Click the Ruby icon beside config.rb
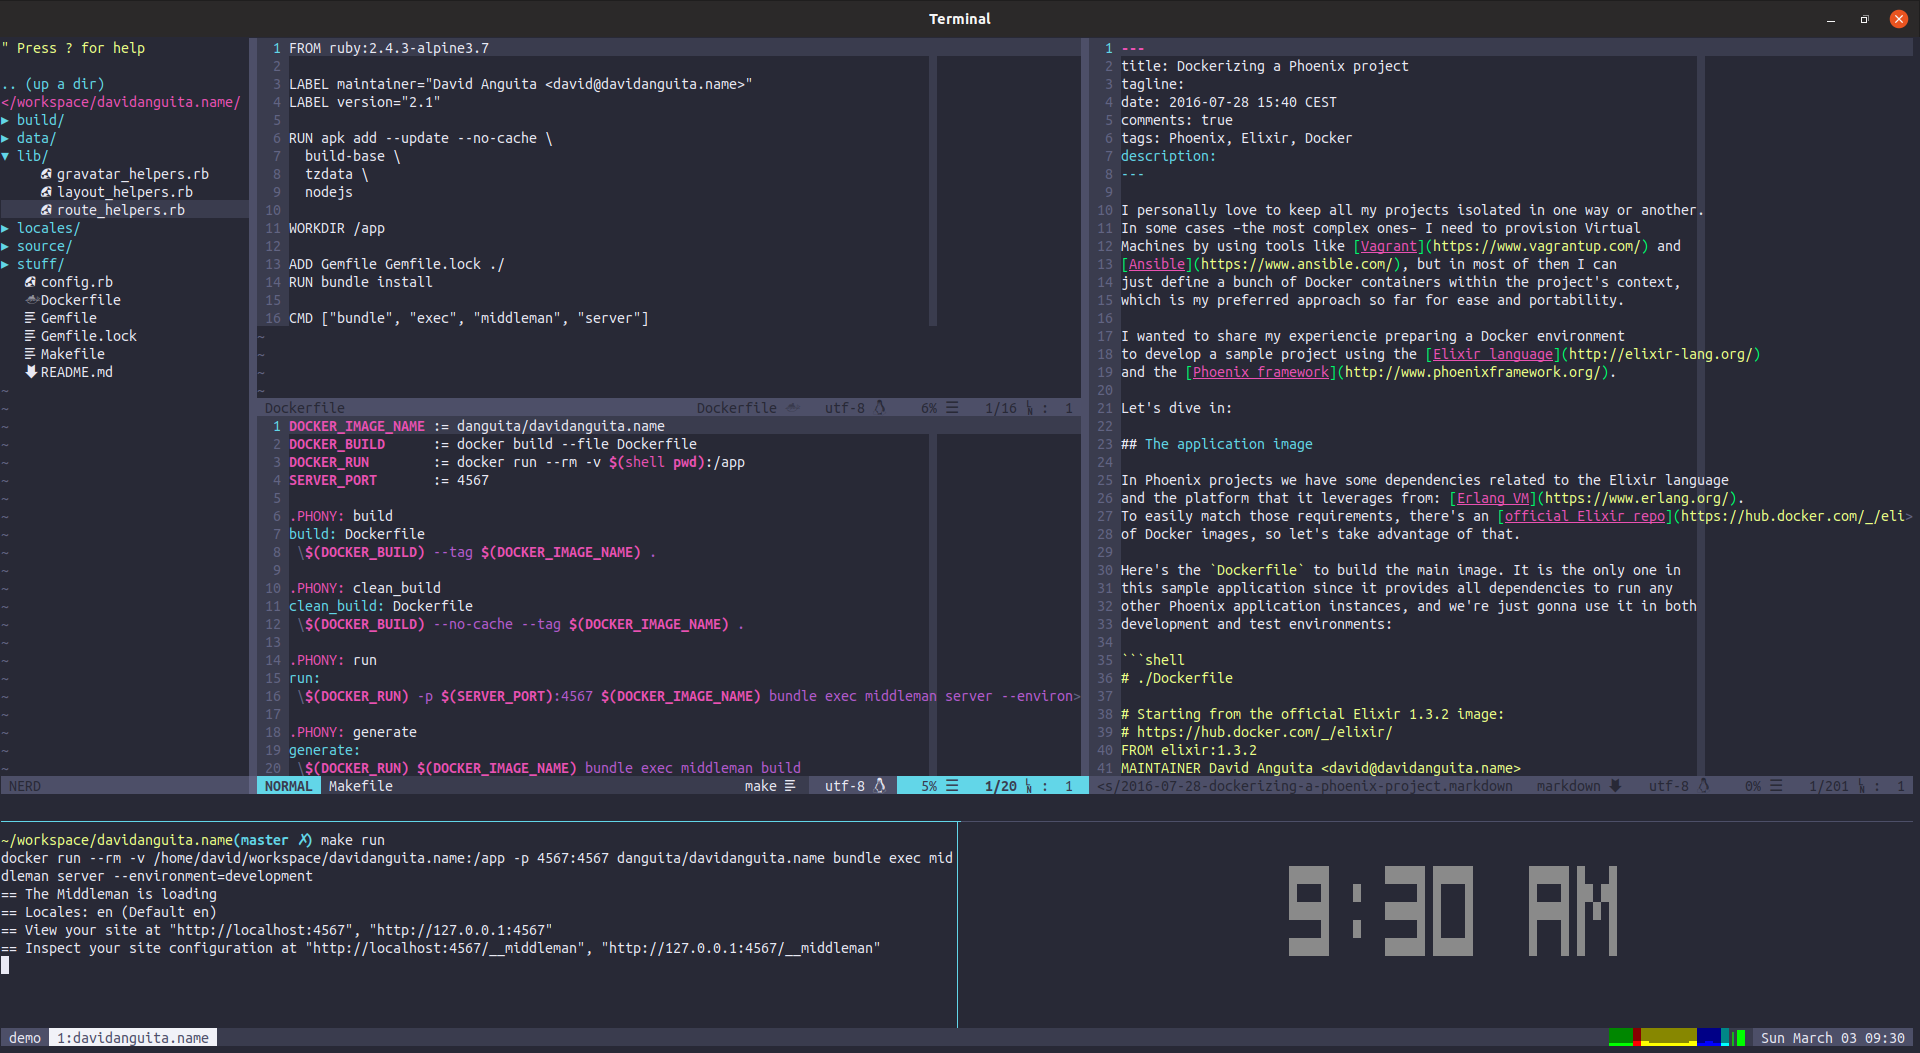1920x1053 pixels. [30, 282]
